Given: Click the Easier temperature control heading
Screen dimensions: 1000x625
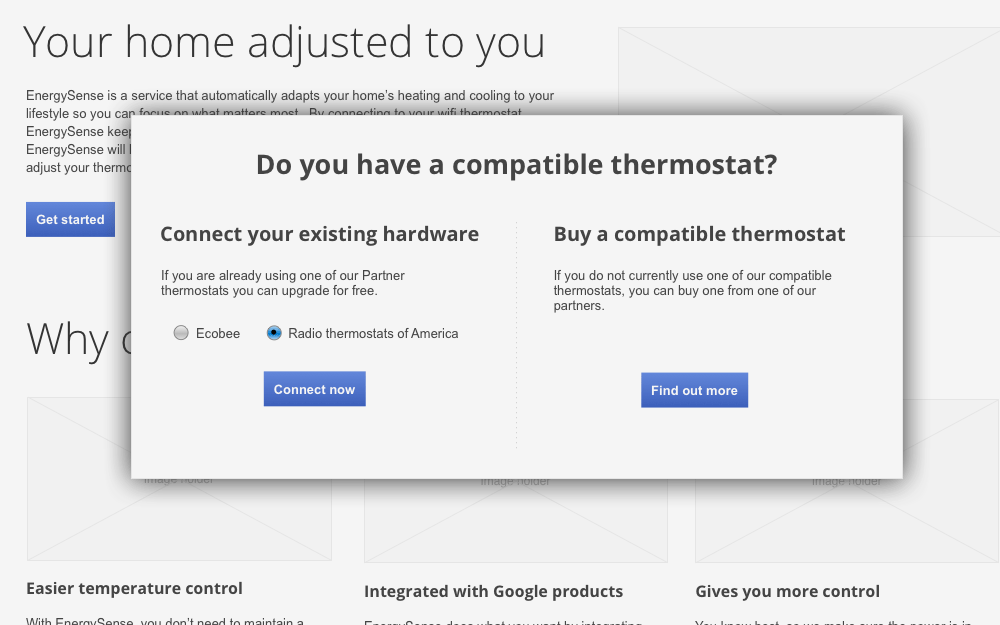Looking at the screenshot, I should [x=134, y=588].
